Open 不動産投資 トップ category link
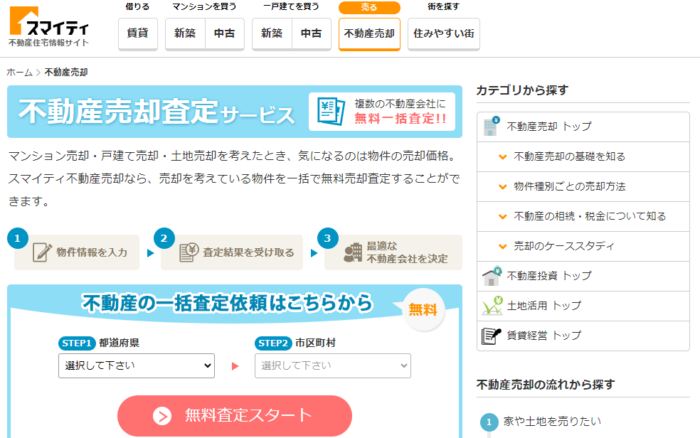The height and width of the screenshot is (438, 700). coord(583,276)
